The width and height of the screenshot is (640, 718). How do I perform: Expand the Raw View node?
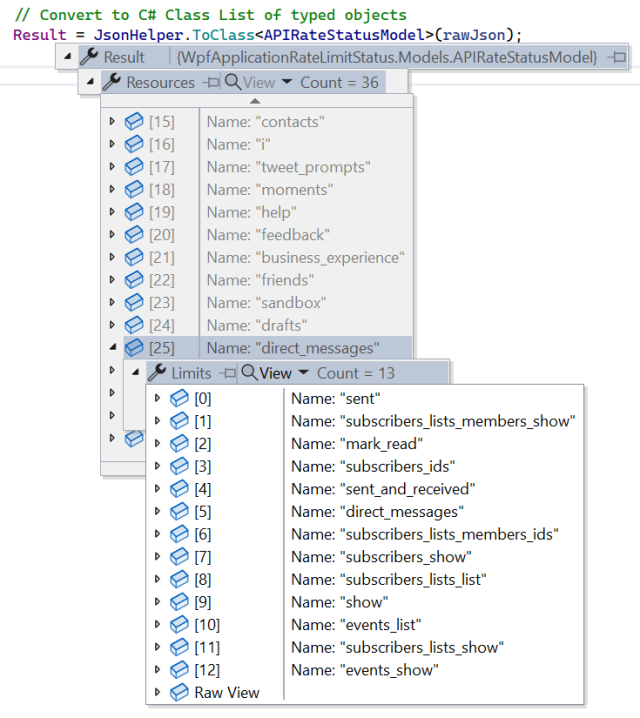coord(157,692)
